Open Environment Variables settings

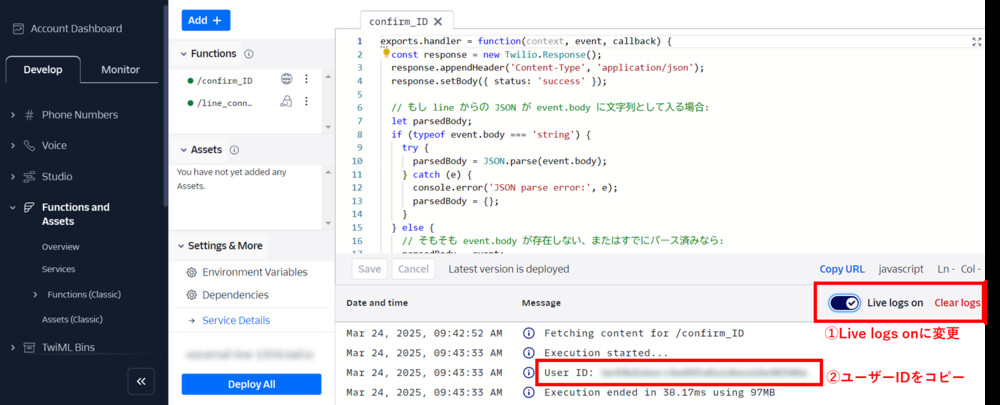254,272
